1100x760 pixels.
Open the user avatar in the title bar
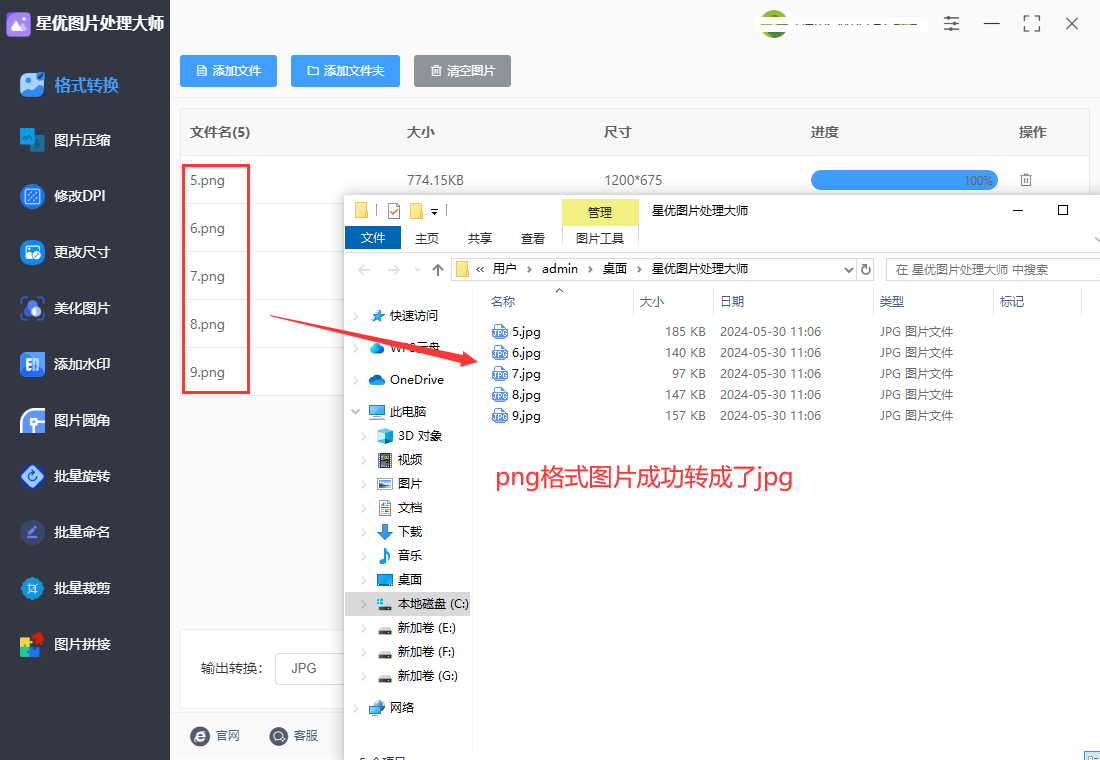[774, 24]
